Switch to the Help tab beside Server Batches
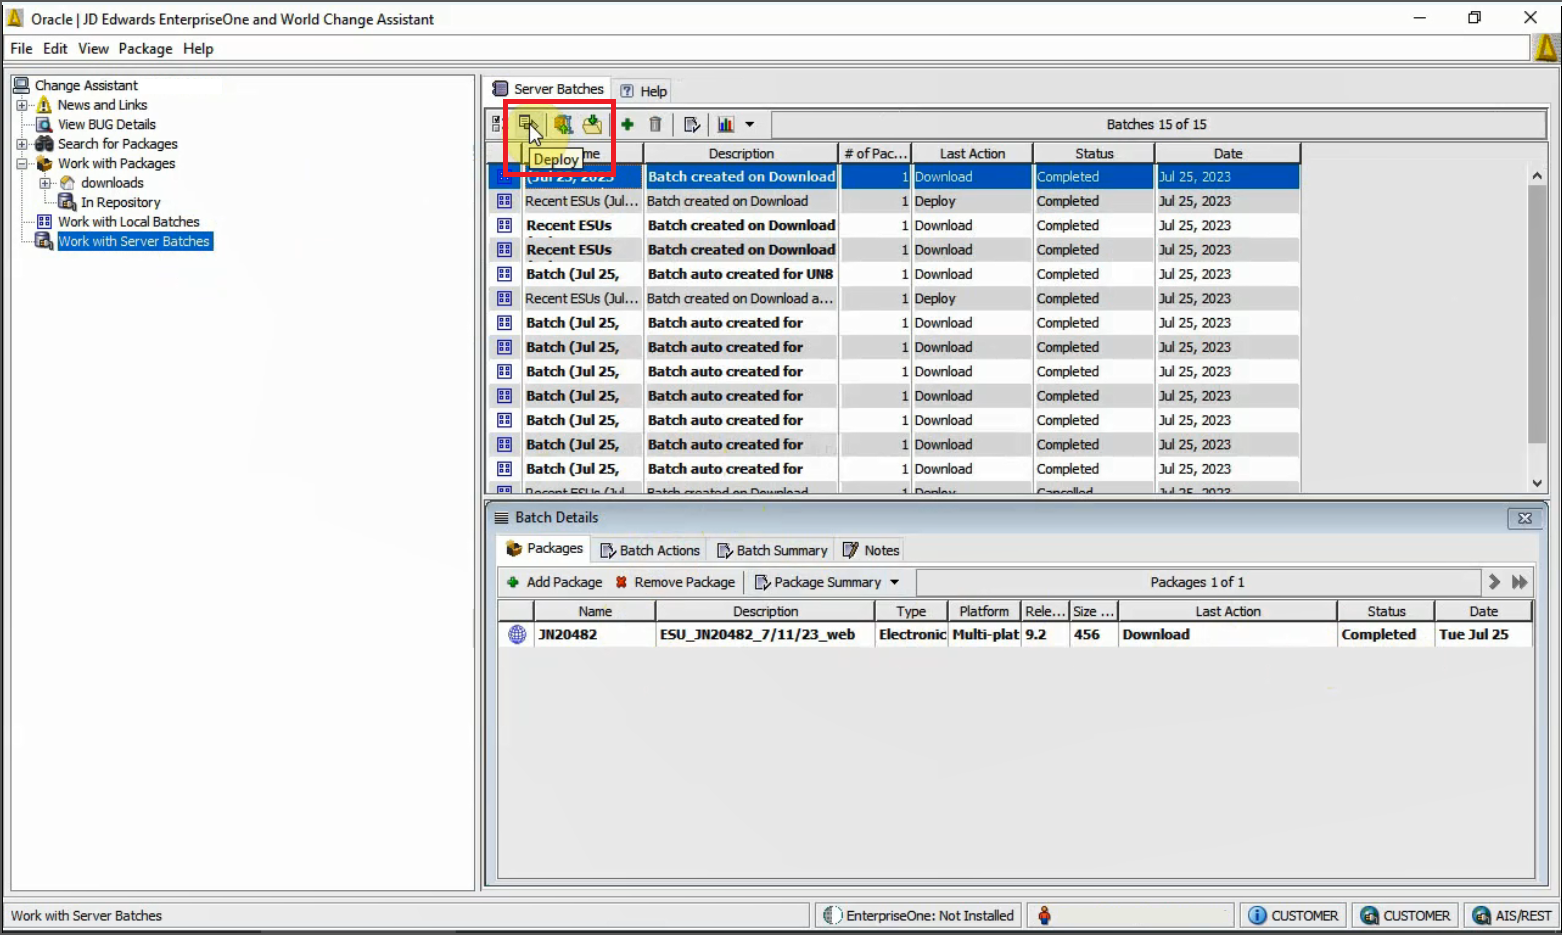The height and width of the screenshot is (935, 1562). coord(643,91)
